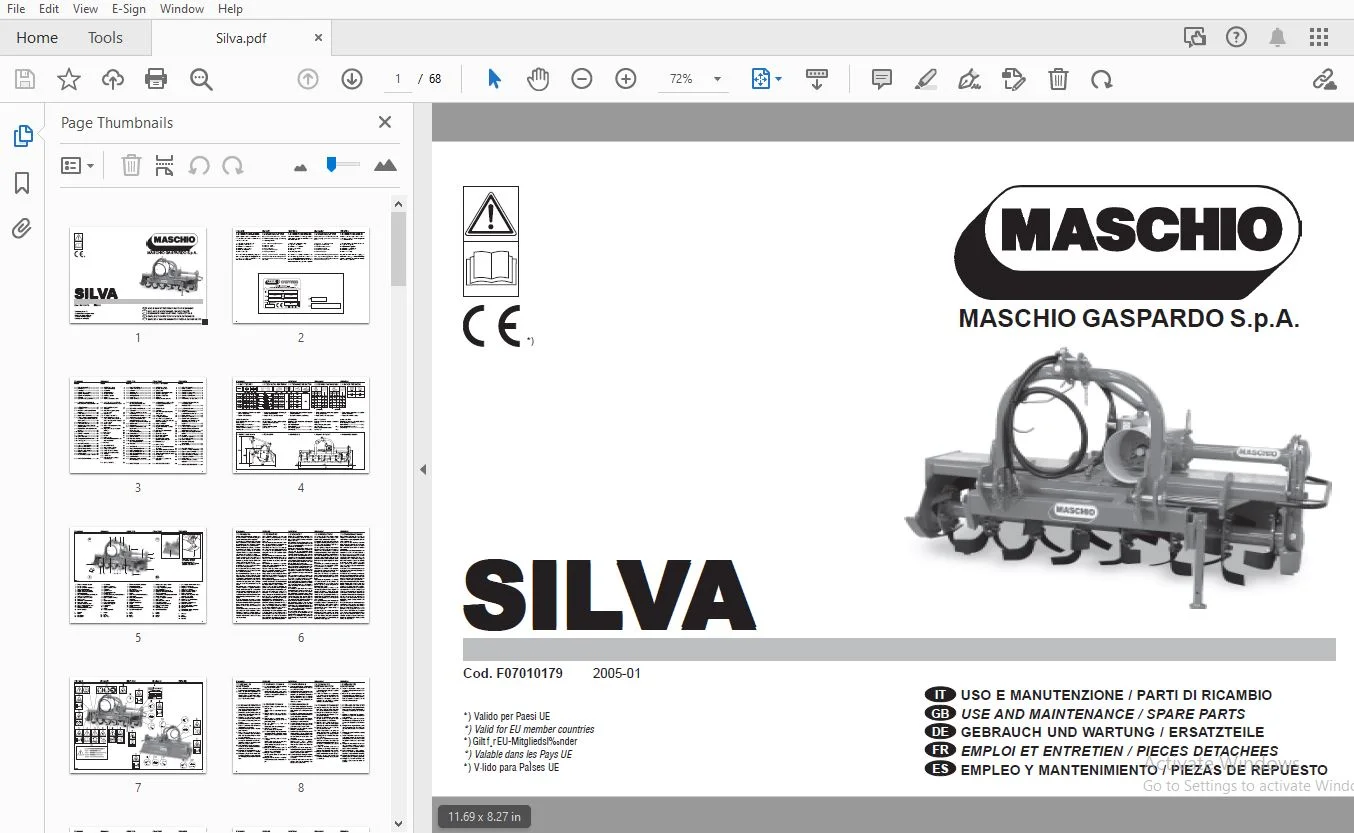Click the page number input field
This screenshot has width=1354, height=833.
point(398,79)
